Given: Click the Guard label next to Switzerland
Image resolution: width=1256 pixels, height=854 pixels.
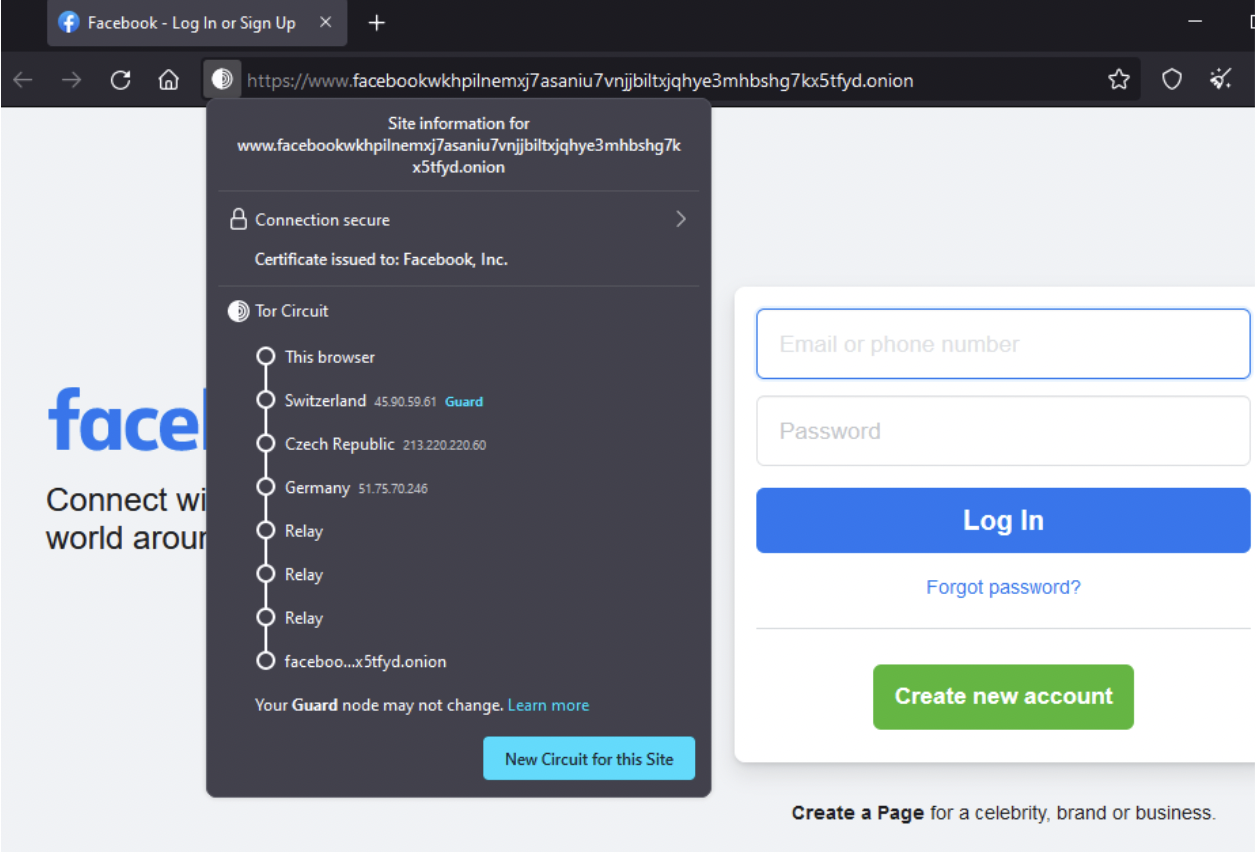Looking at the screenshot, I should click(464, 402).
